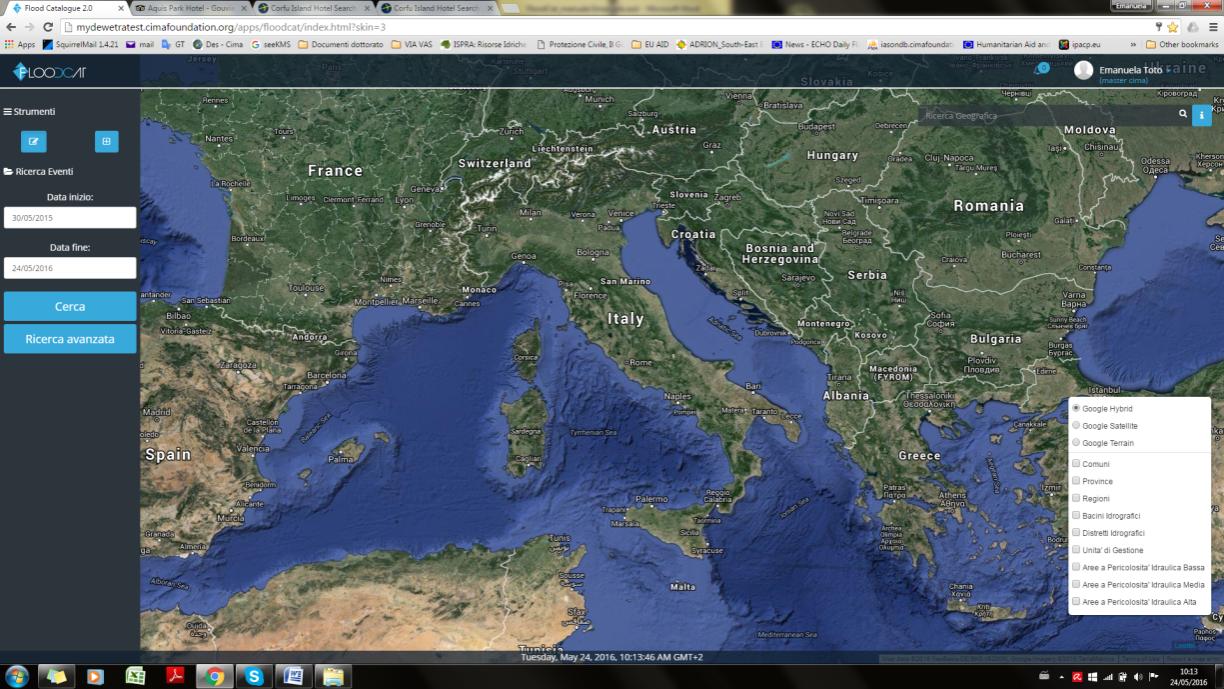Select the Google Satellite base layer
Screen dimensions: 1224x689
(x=1076, y=425)
